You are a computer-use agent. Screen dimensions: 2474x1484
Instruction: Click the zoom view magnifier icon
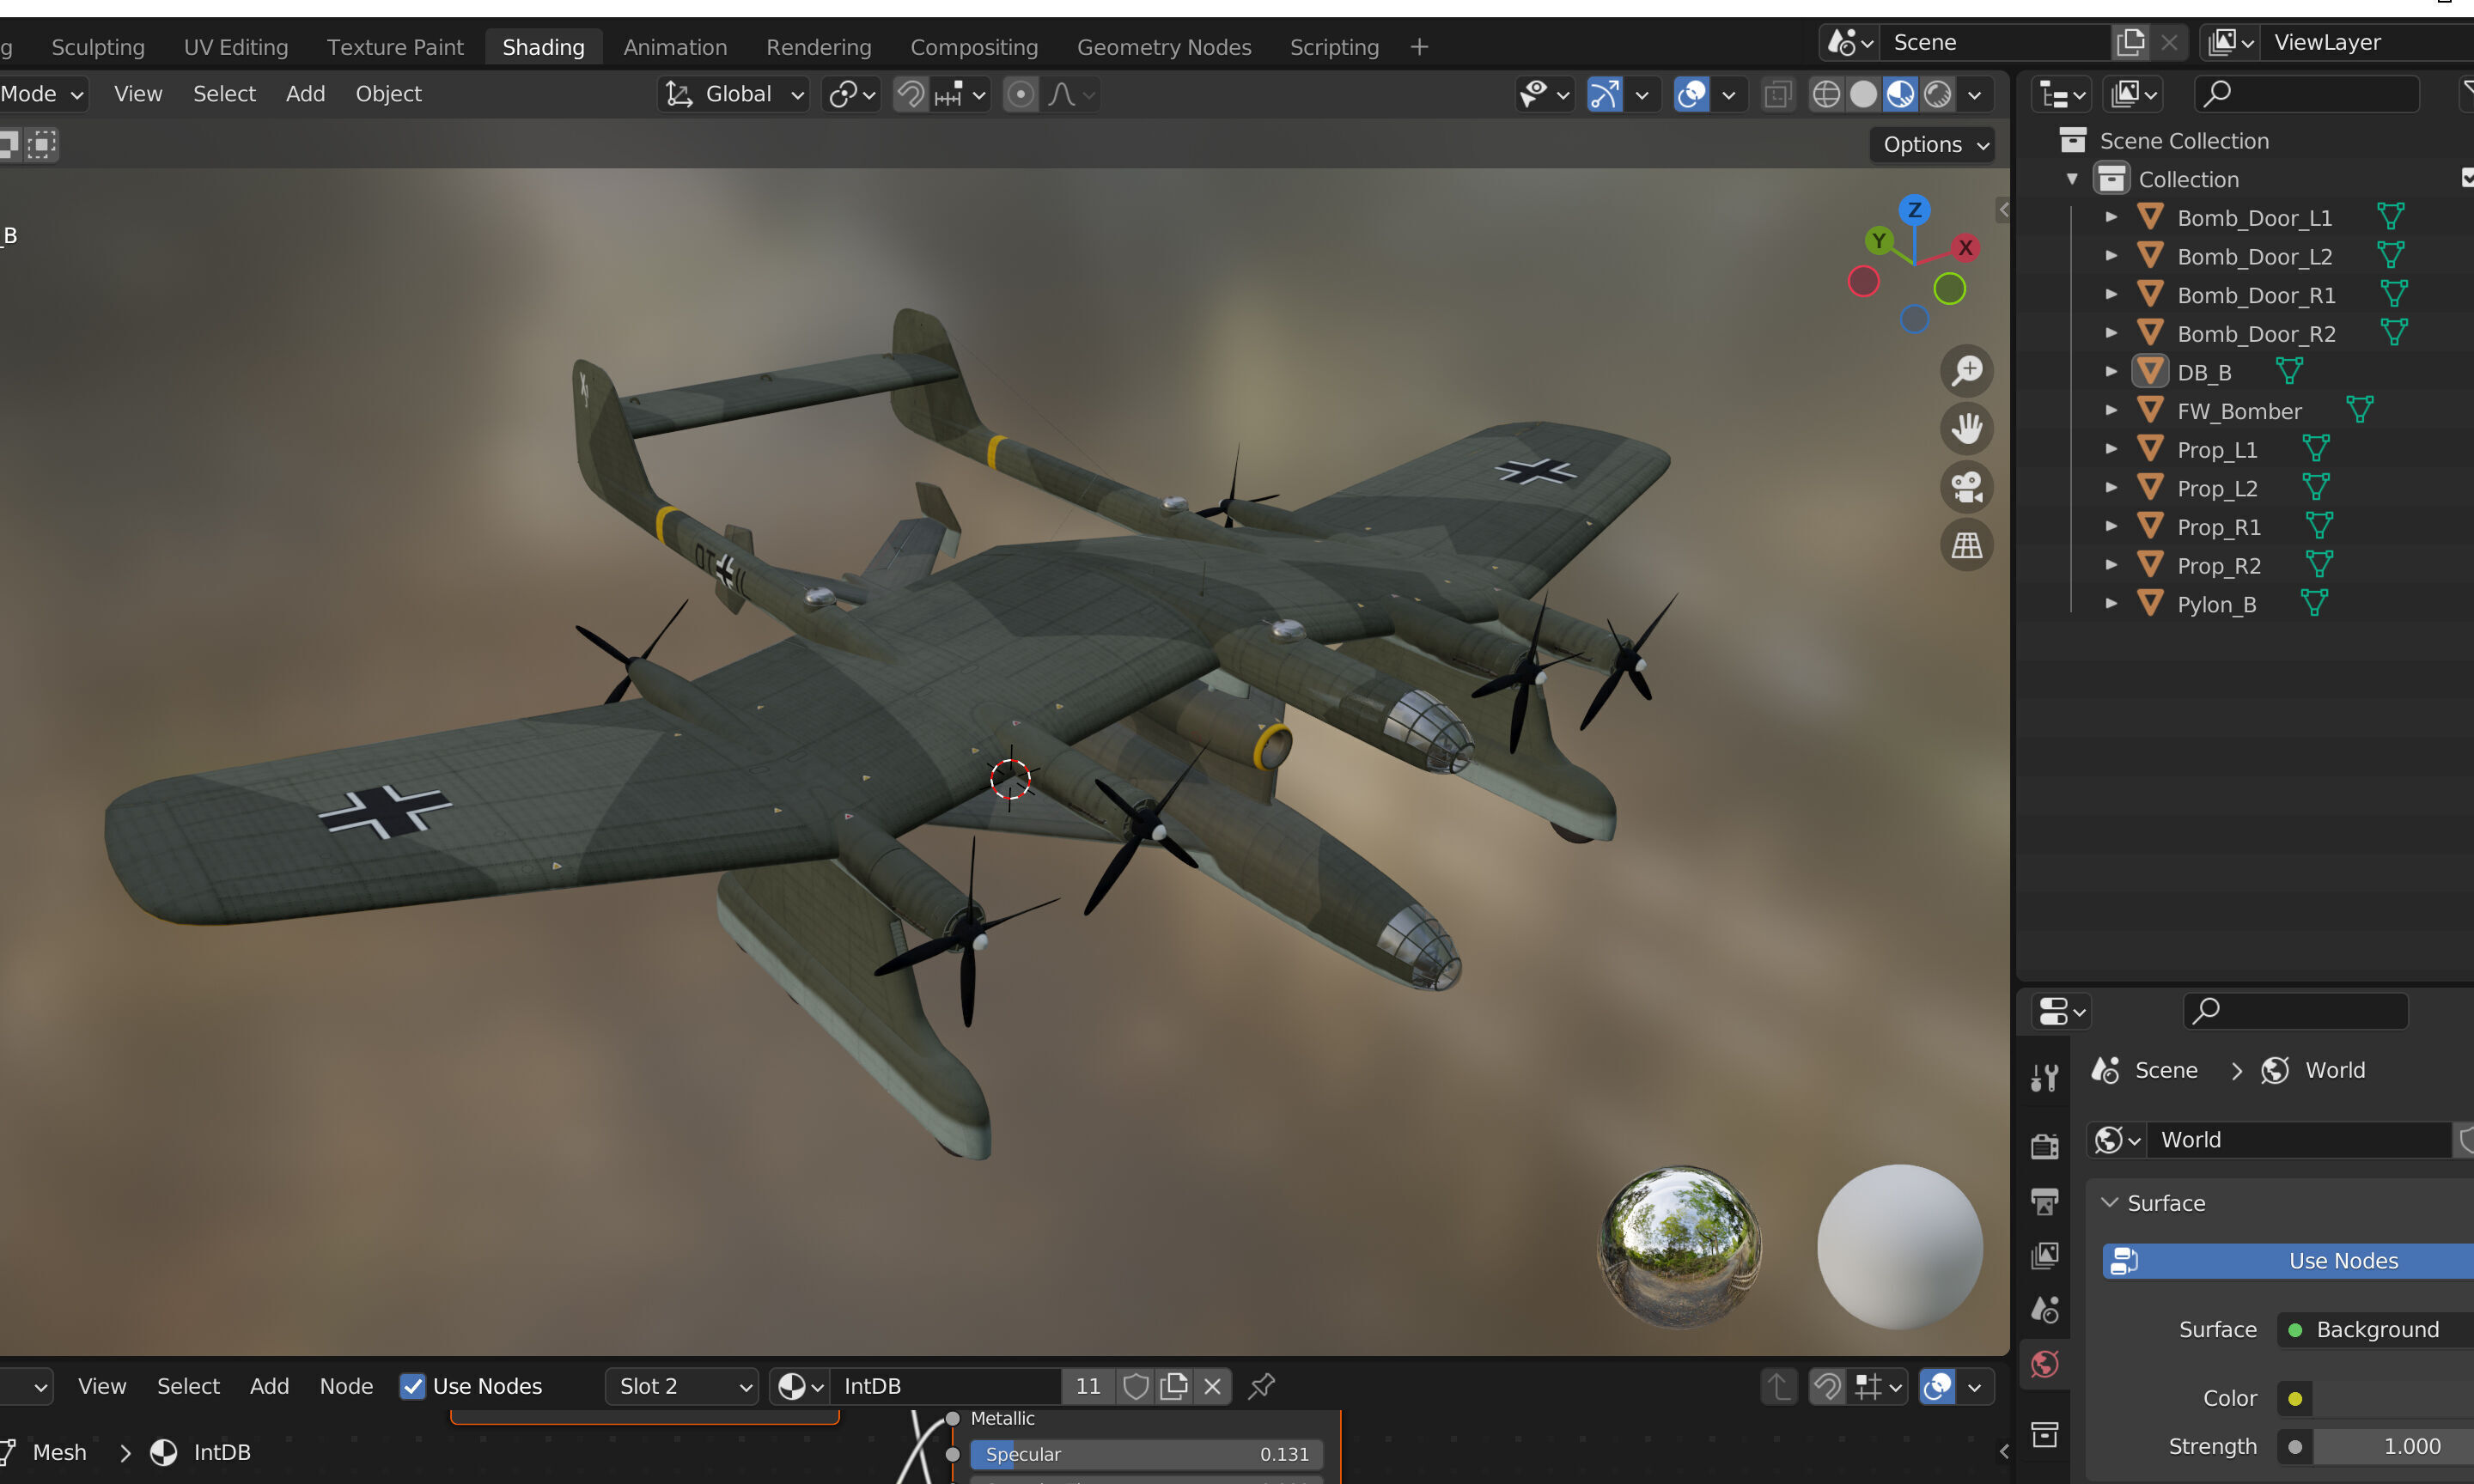click(1967, 371)
